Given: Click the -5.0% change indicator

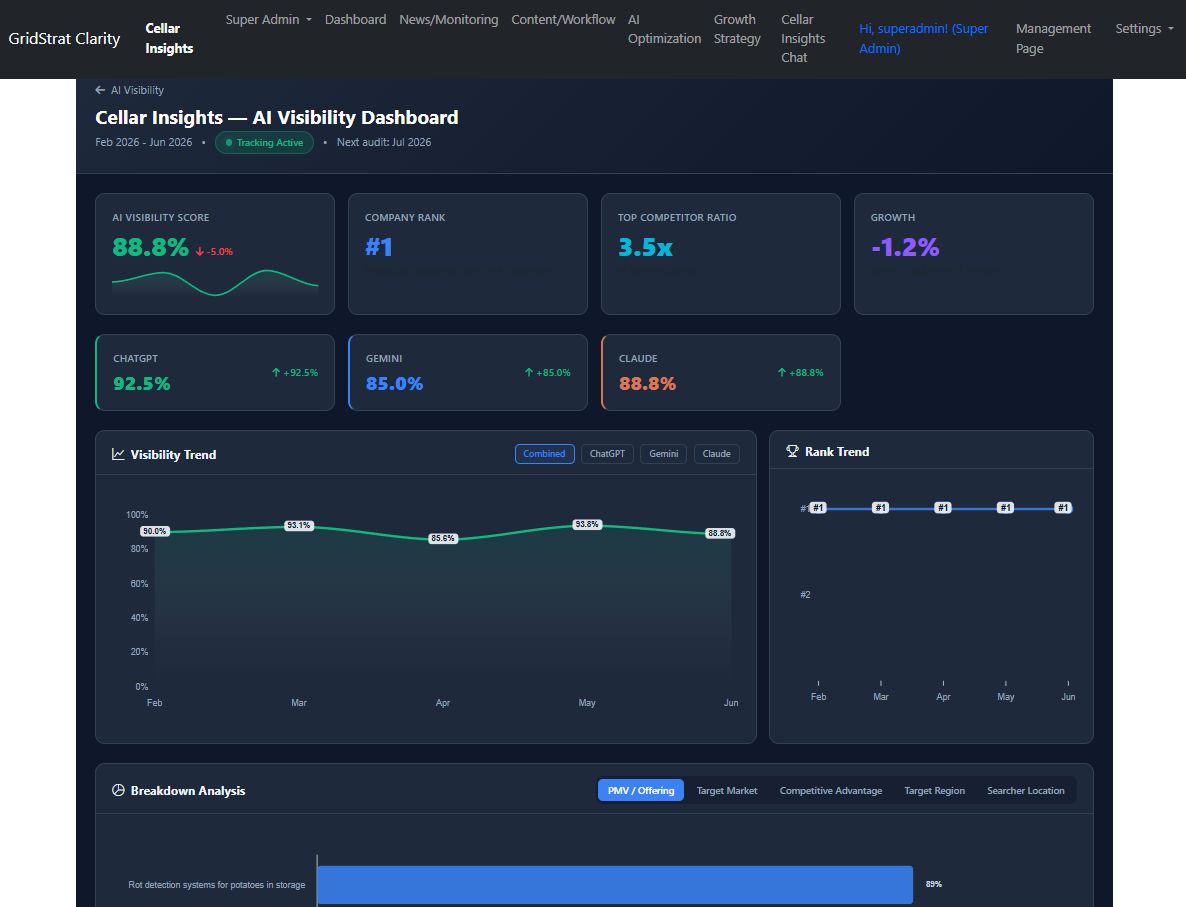Looking at the screenshot, I should click(x=214, y=252).
